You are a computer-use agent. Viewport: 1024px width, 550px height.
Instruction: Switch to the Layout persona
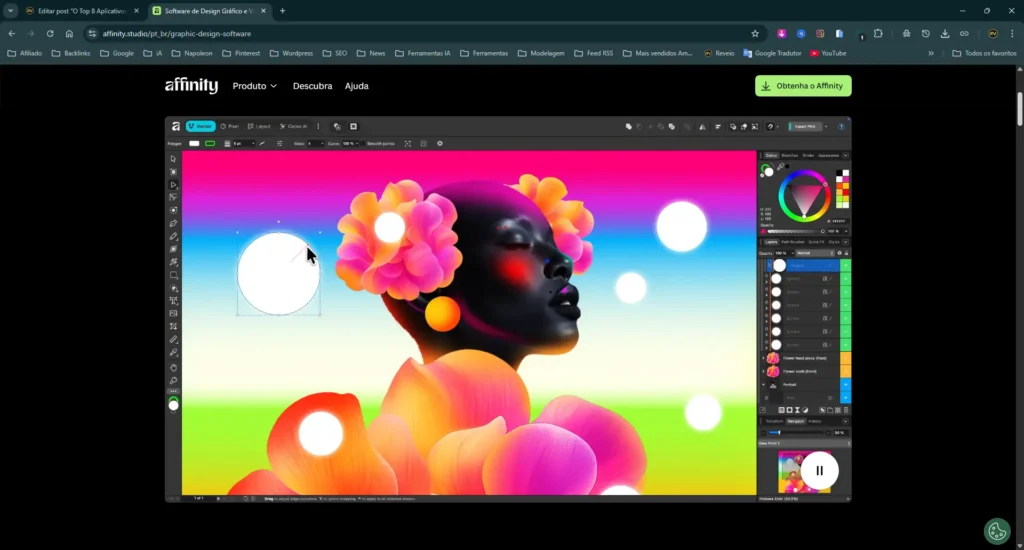(x=259, y=127)
